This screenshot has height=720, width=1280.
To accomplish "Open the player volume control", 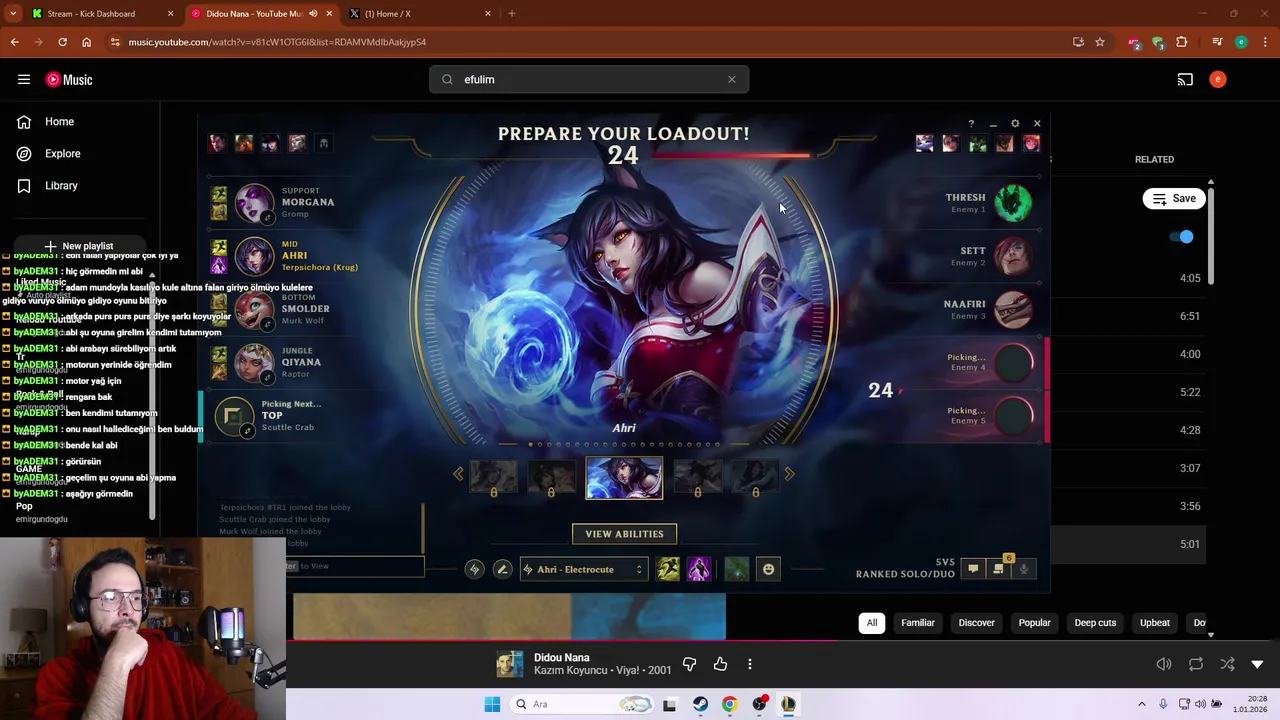I will (1164, 664).
